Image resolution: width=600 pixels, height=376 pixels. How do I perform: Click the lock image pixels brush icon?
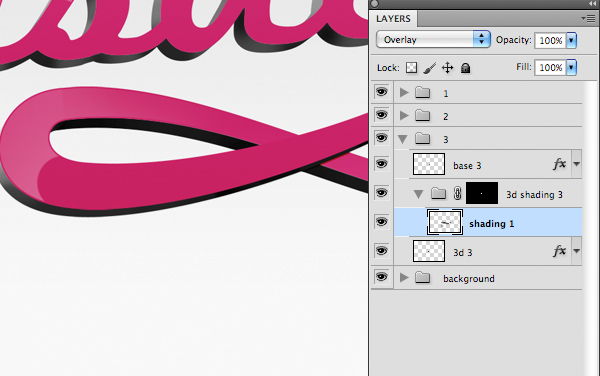pos(430,68)
